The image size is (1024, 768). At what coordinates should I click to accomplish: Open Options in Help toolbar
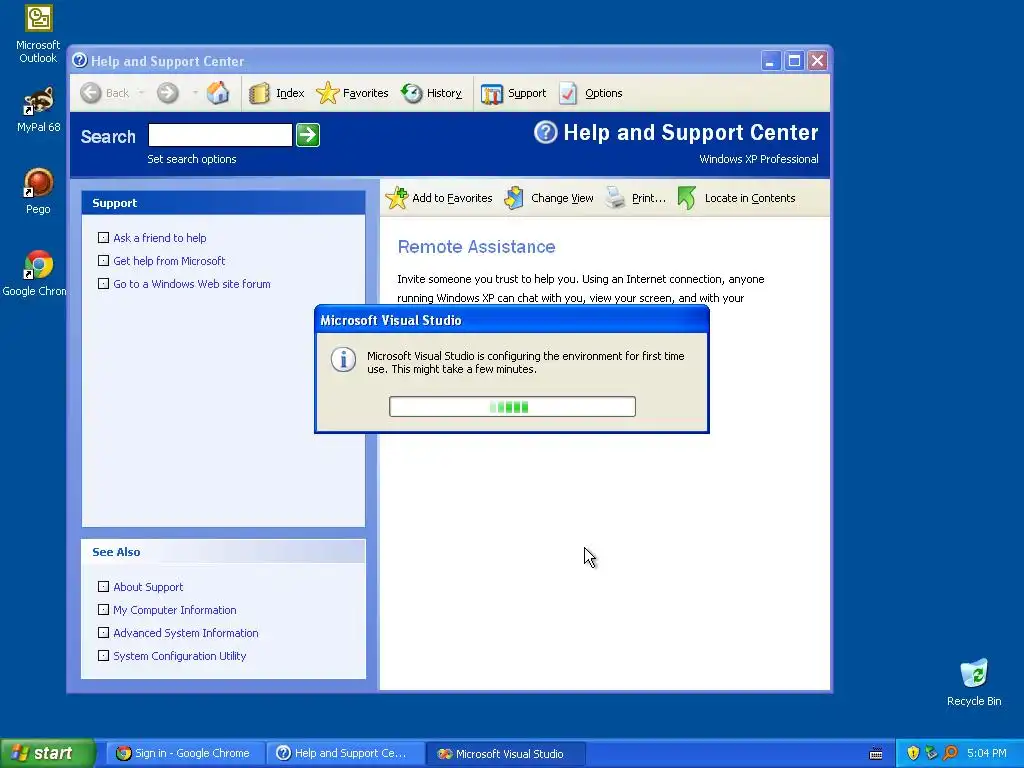[591, 93]
